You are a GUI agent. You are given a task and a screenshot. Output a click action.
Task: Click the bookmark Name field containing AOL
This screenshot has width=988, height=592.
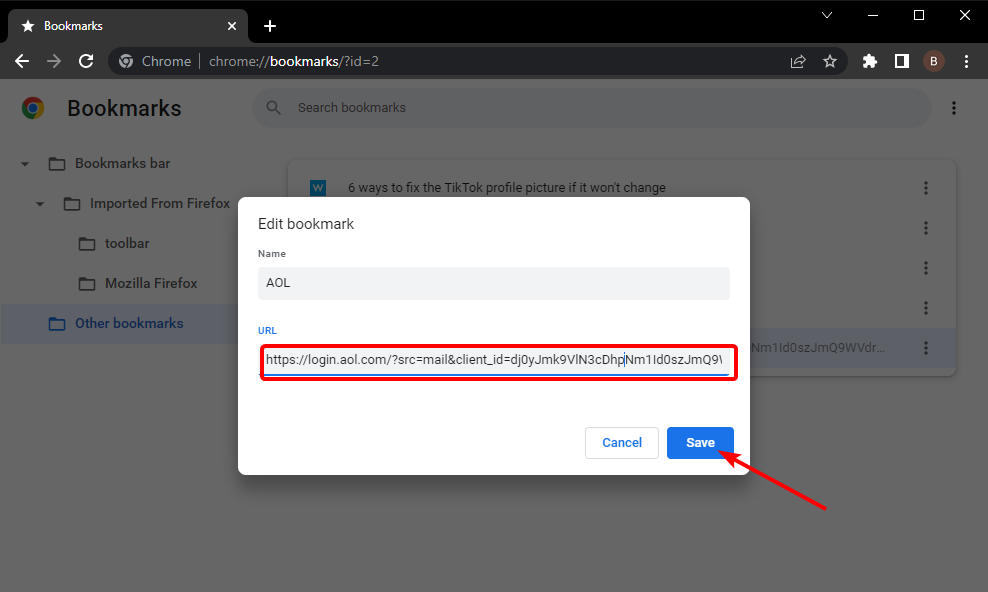[x=493, y=283]
